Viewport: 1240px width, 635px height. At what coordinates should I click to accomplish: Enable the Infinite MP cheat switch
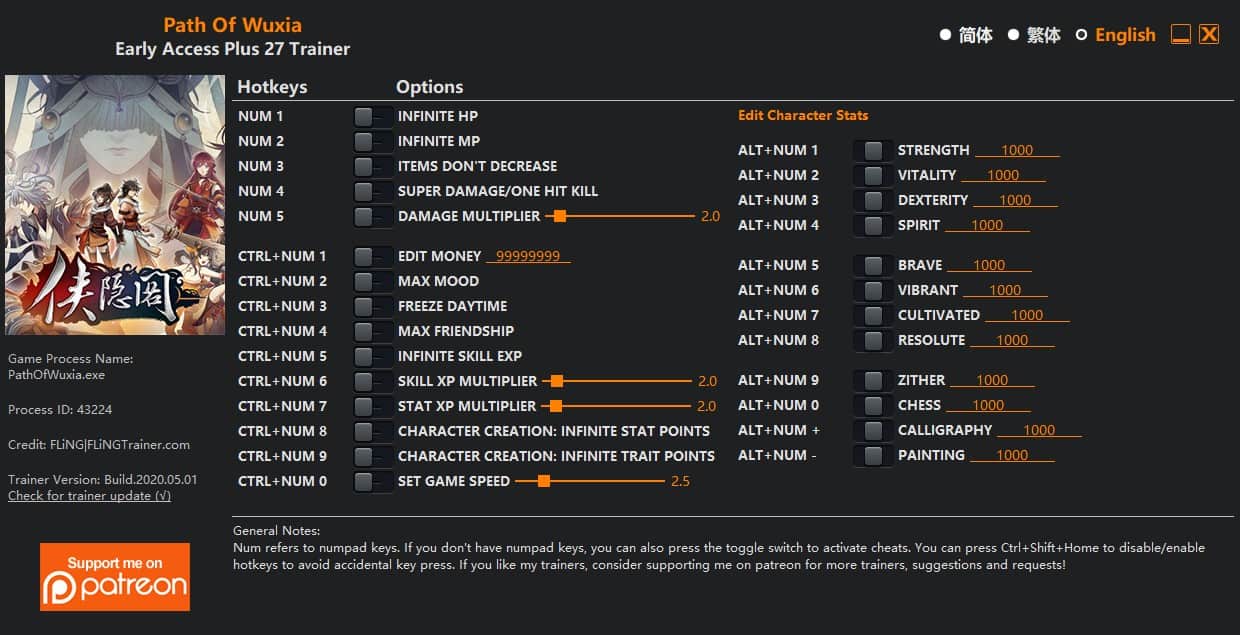pos(373,141)
